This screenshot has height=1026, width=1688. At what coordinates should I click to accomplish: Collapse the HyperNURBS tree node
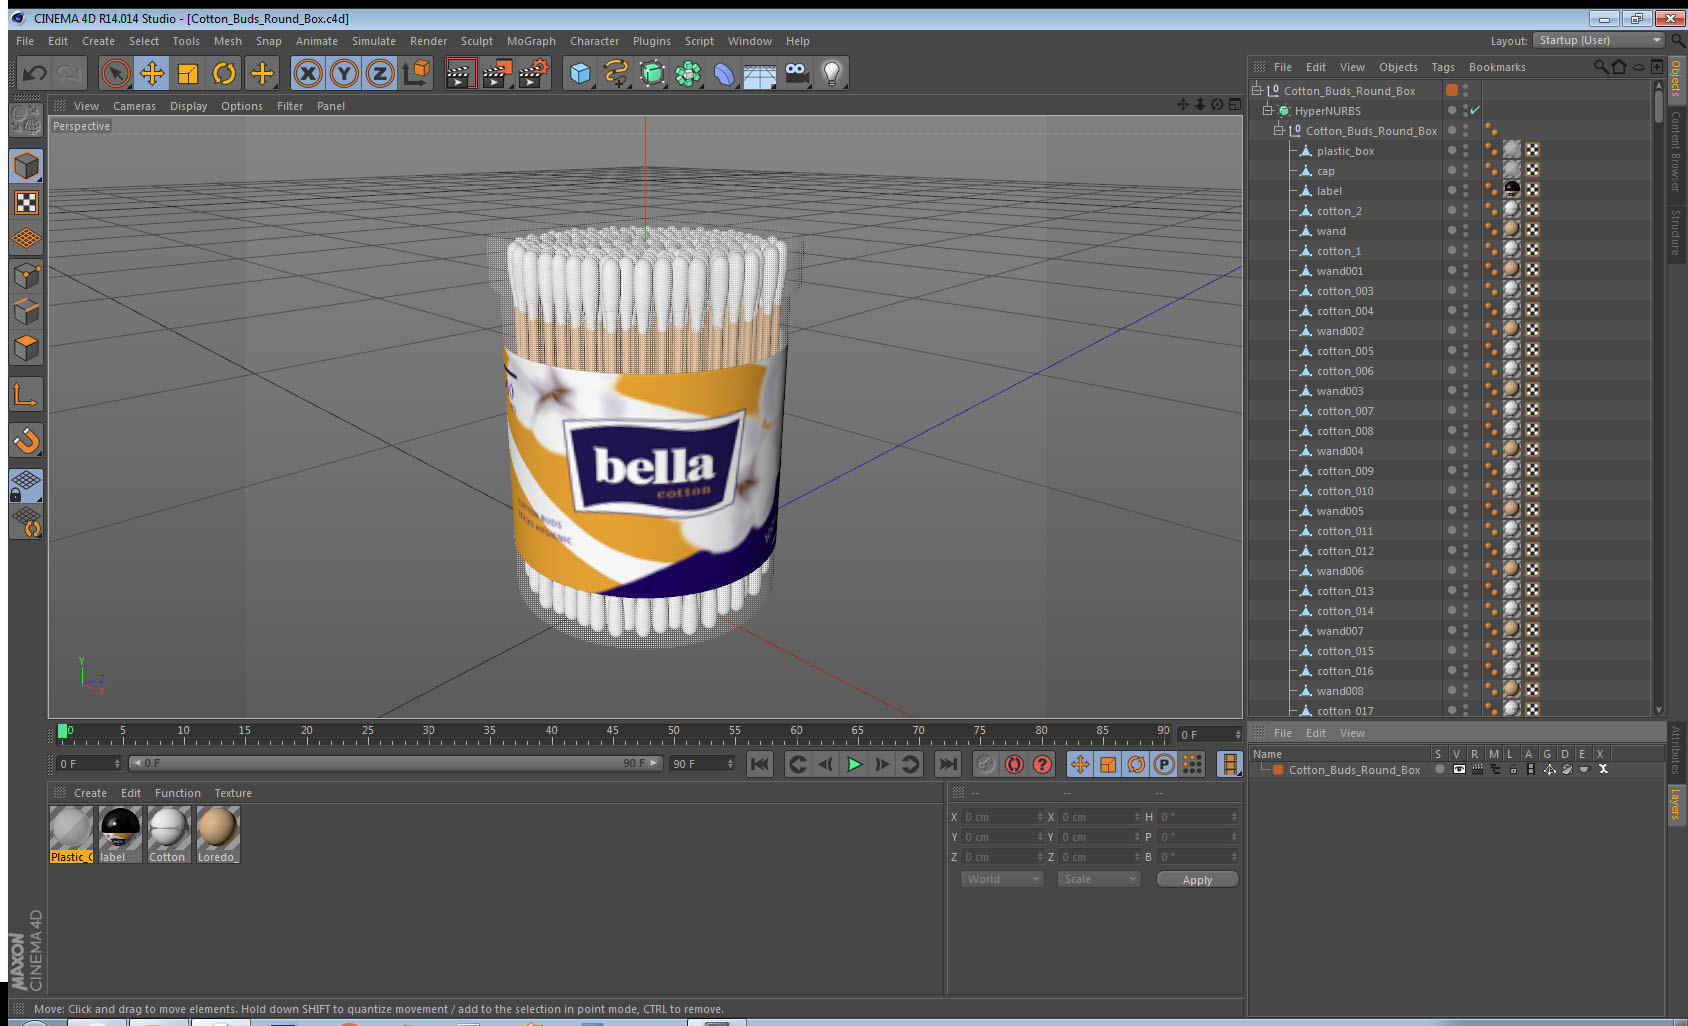pyautogui.click(x=1267, y=110)
